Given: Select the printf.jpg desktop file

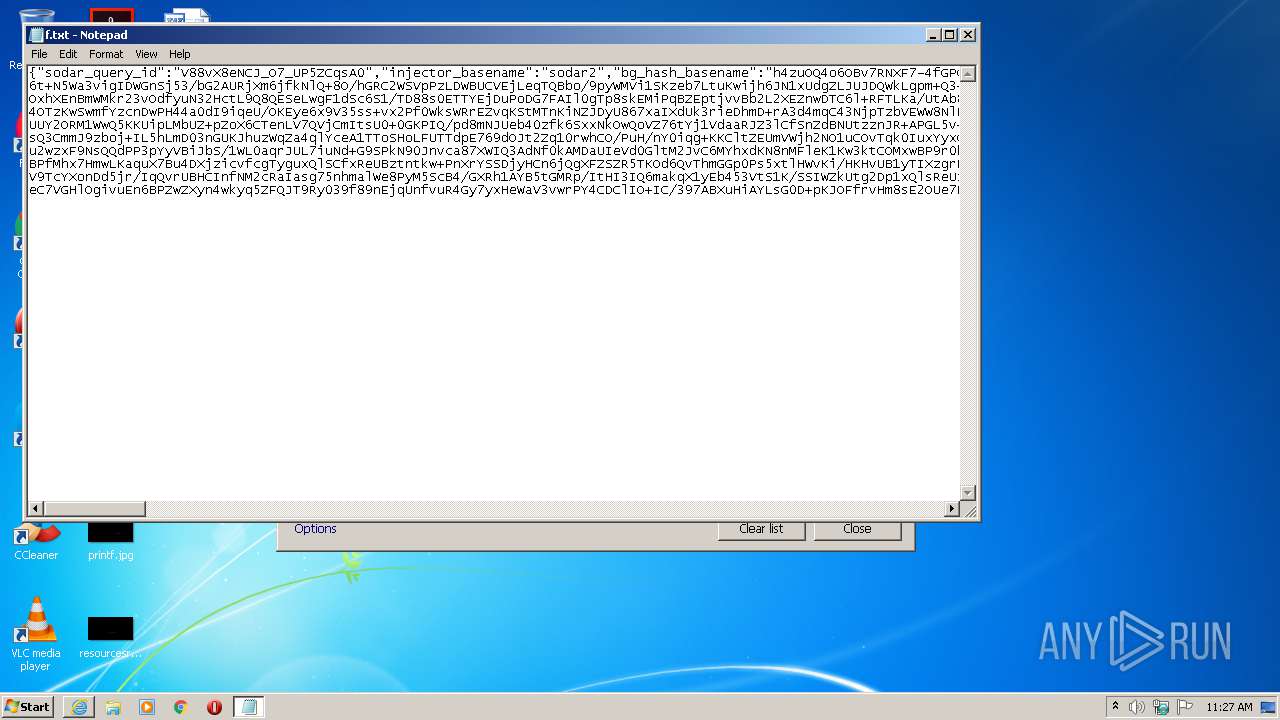Looking at the screenshot, I should pos(110,541).
